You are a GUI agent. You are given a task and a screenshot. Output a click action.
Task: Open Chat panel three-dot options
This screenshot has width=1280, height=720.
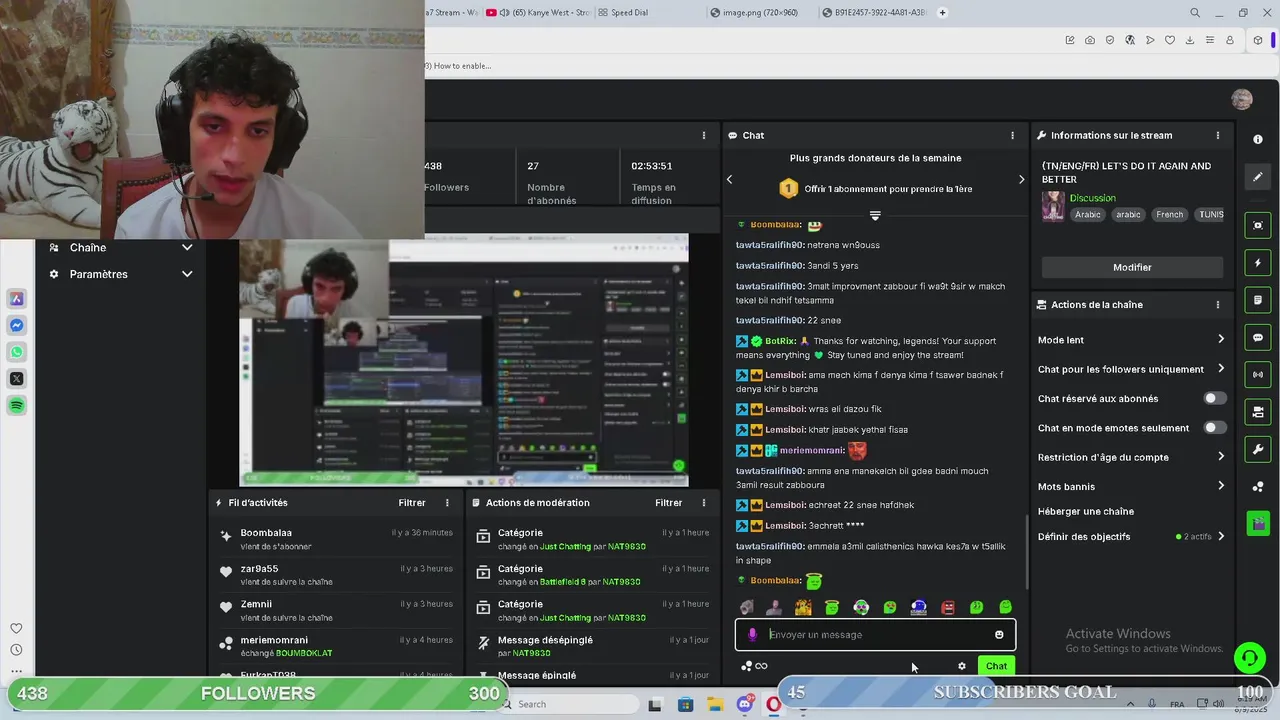(1012, 135)
